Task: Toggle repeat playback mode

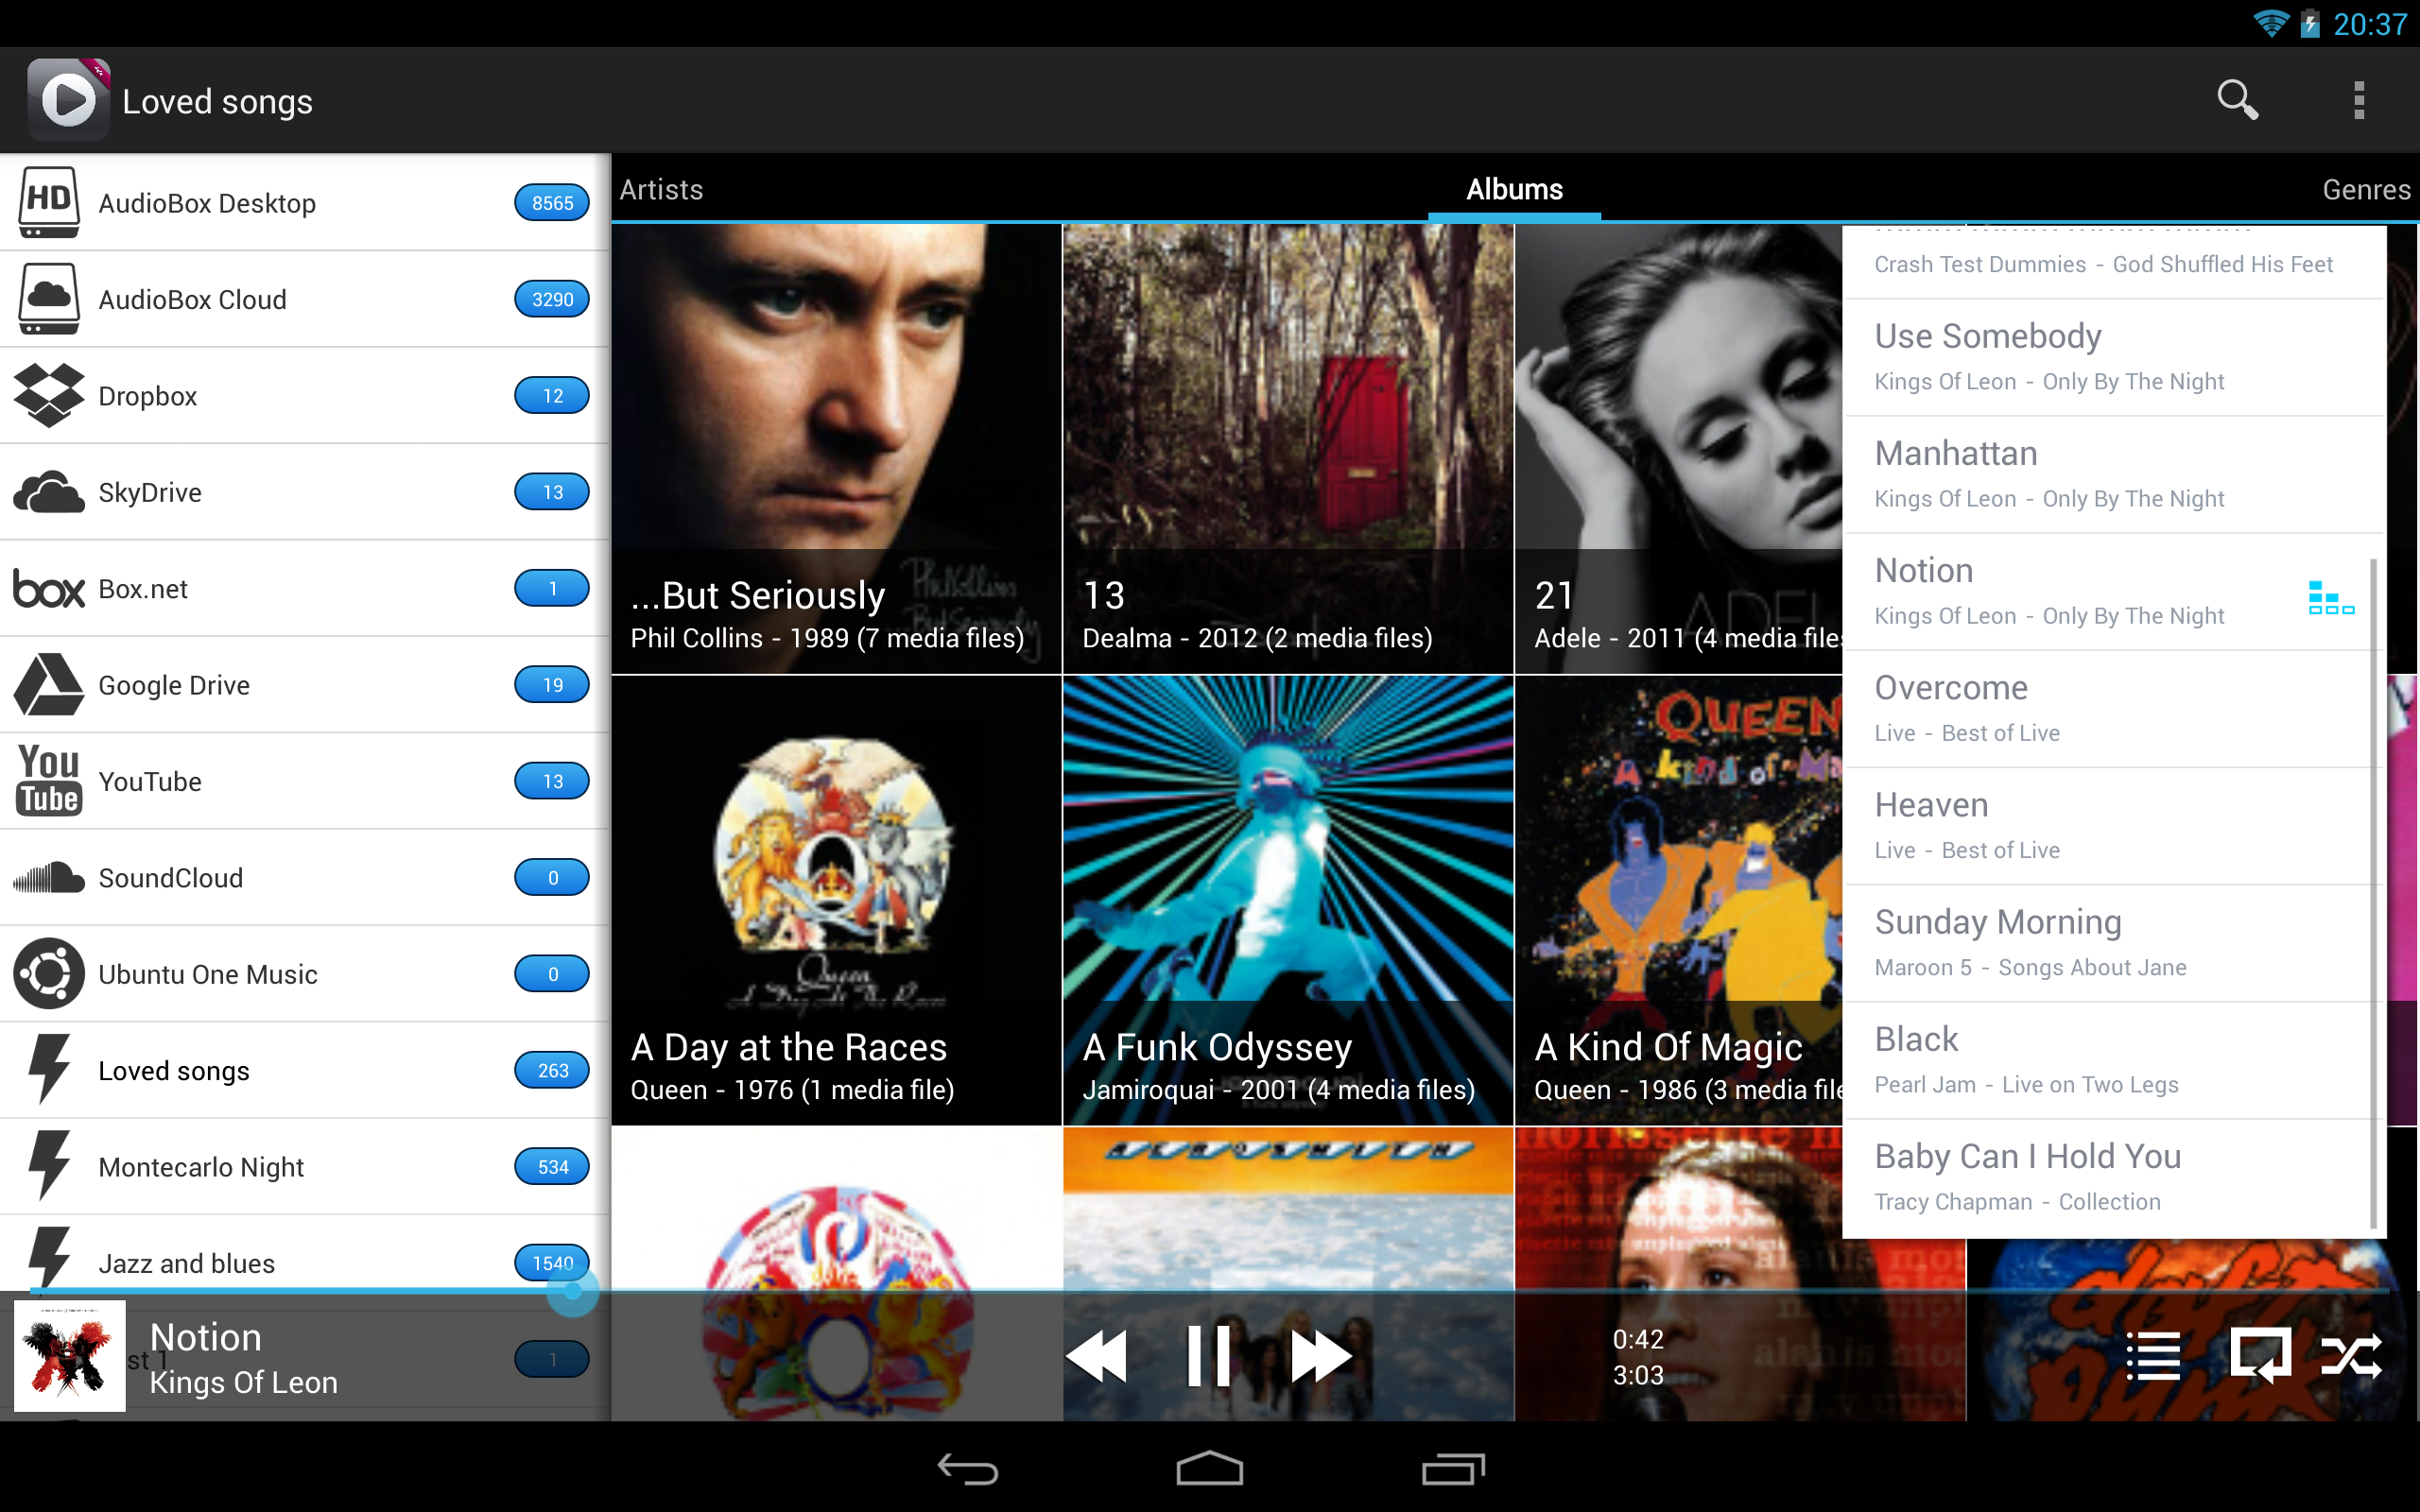Action: click(x=2259, y=1357)
